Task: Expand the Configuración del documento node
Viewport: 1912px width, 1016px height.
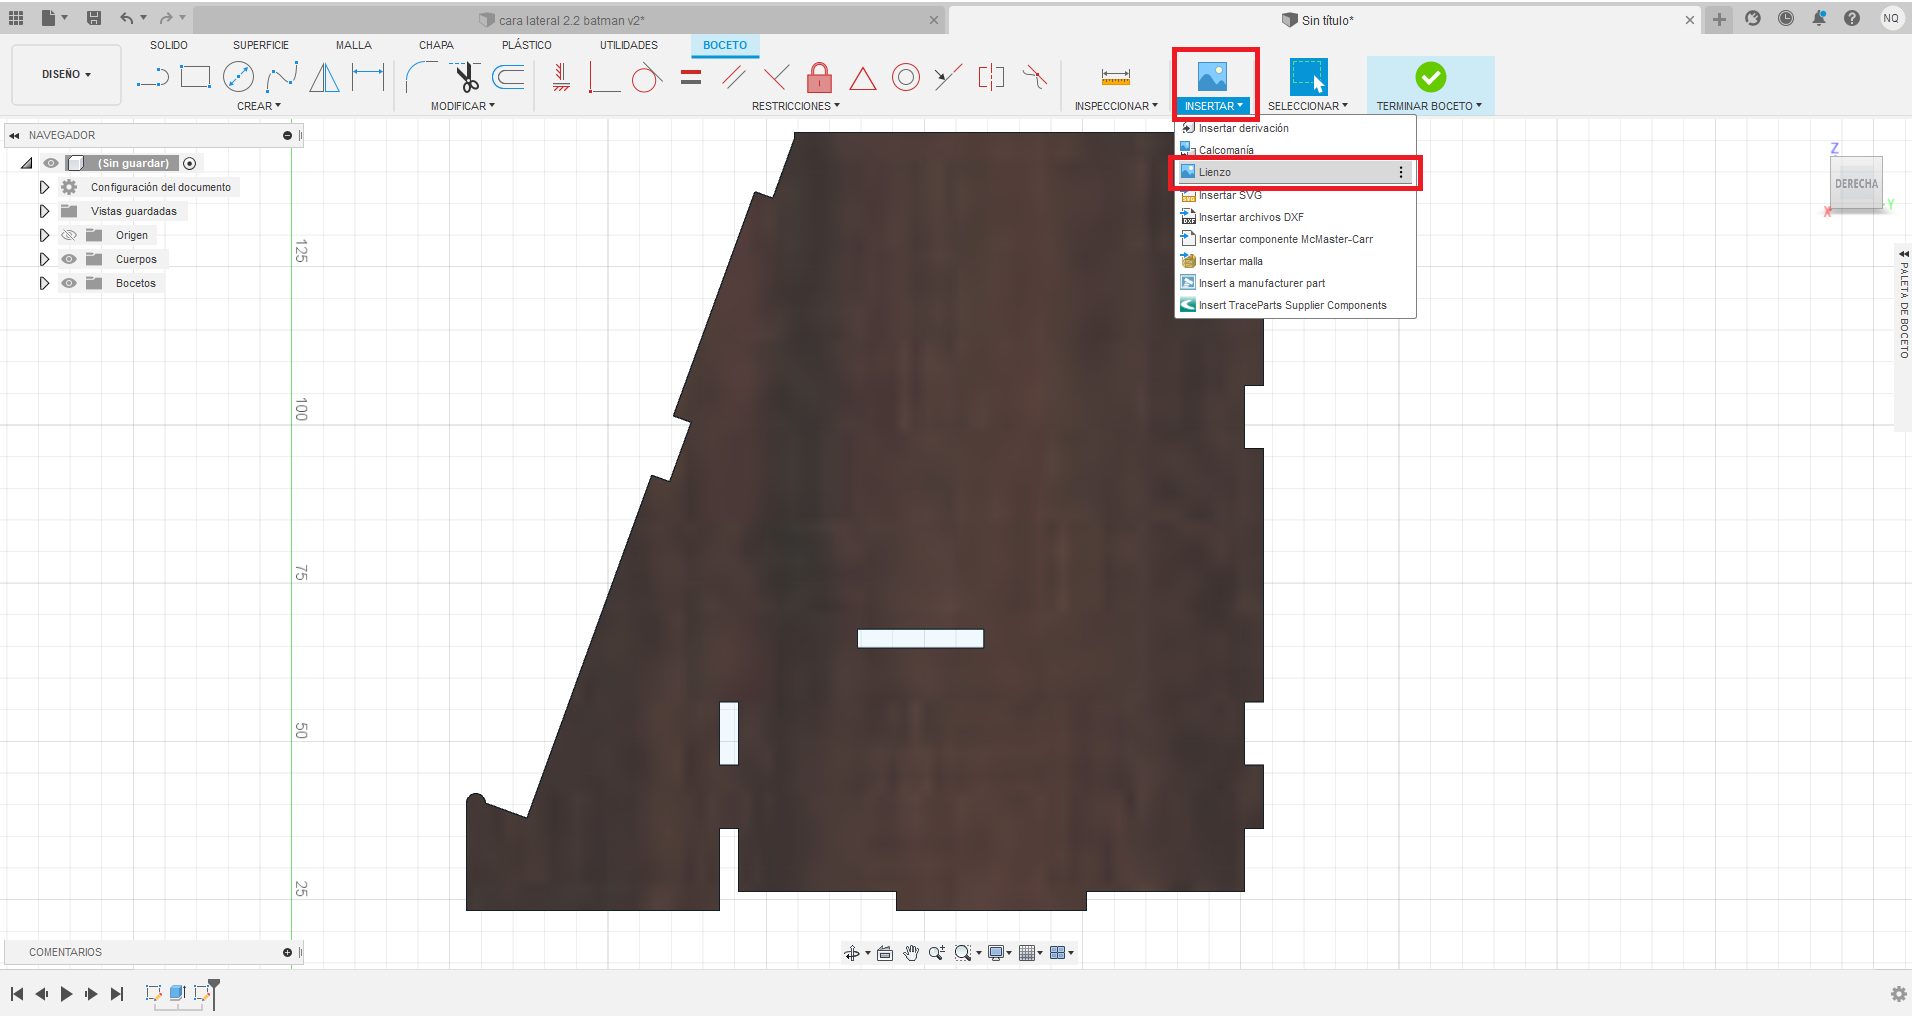Action: click(44, 187)
